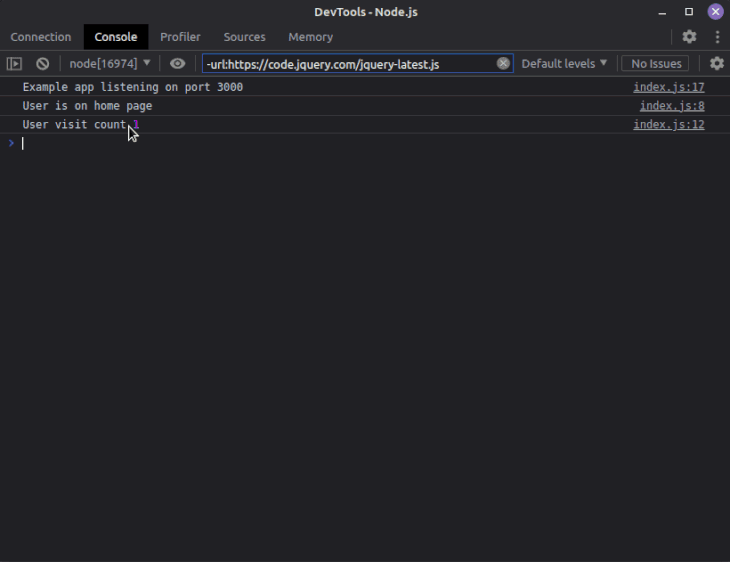
Task: Create a live expression with eye icon
Action: coord(177,64)
